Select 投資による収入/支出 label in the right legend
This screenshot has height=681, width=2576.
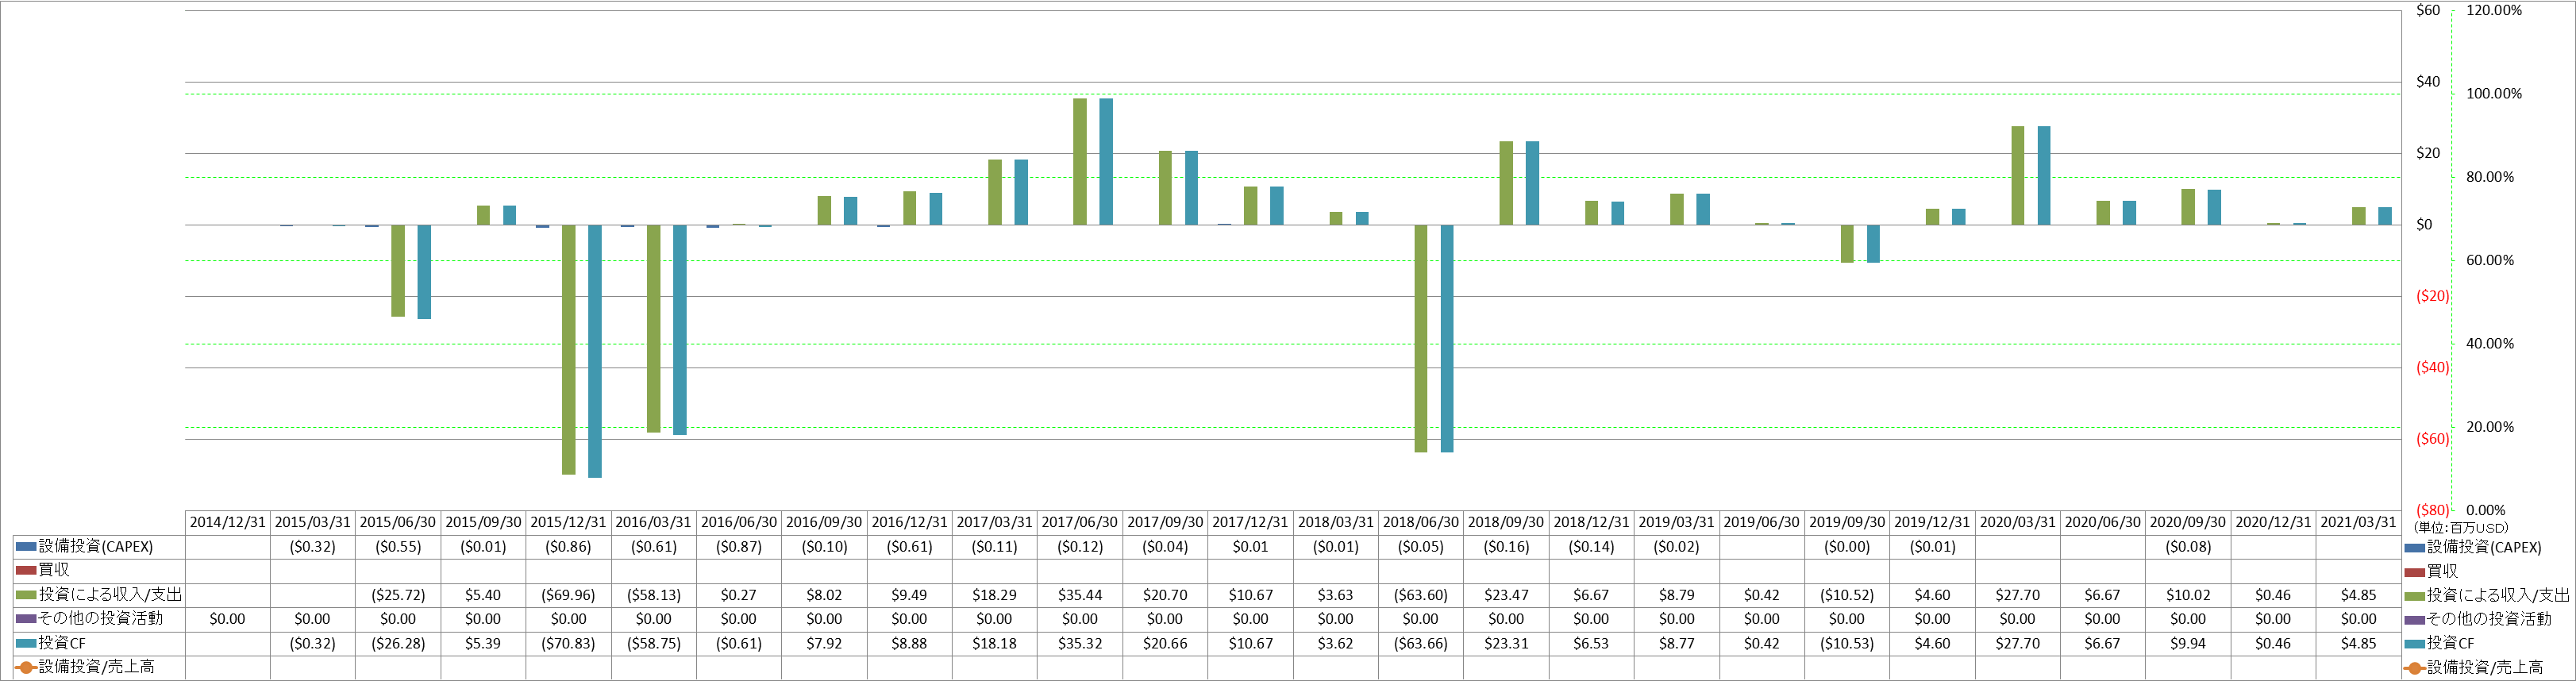tap(2498, 595)
